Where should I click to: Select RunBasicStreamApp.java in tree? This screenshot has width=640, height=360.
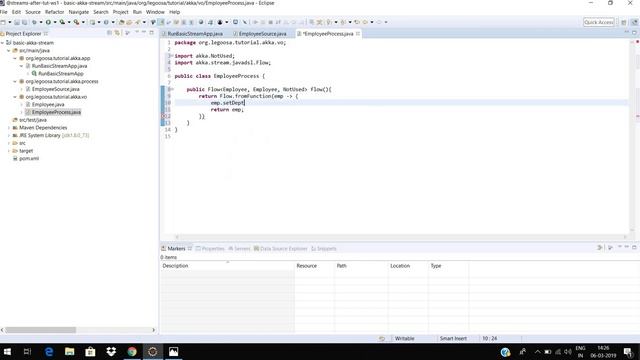(59, 66)
